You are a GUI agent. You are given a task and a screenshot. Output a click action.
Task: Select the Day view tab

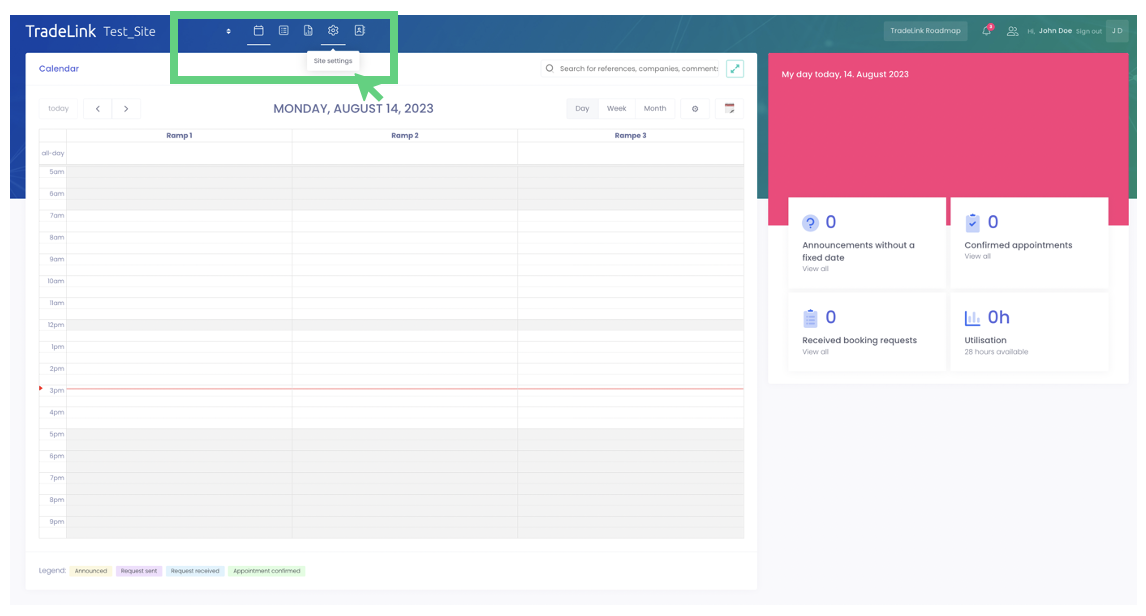[x=582, y=108]
